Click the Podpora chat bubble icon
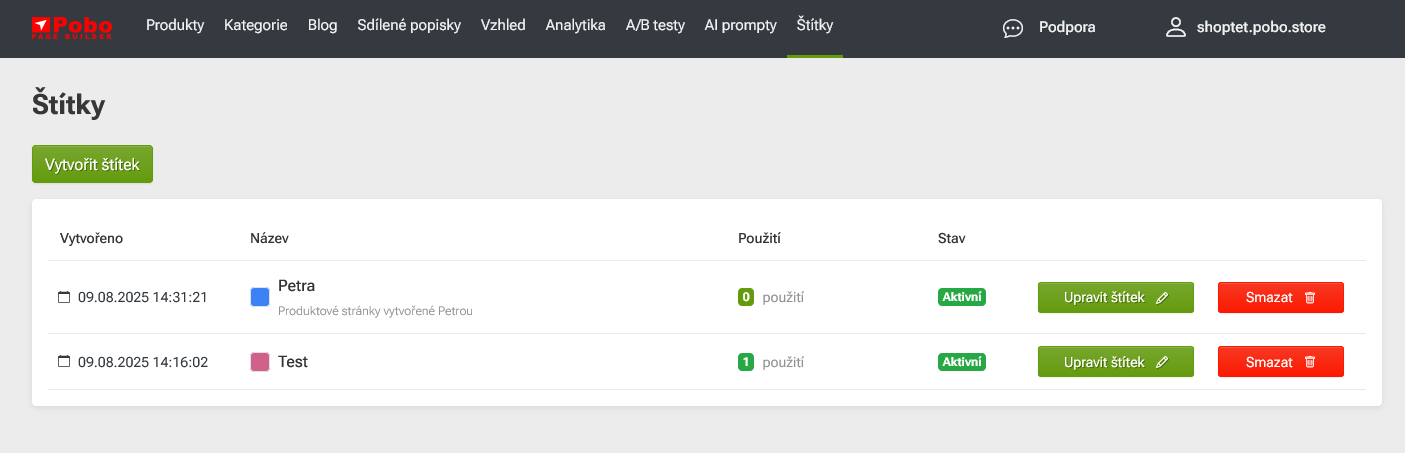 click(1013, 28)
